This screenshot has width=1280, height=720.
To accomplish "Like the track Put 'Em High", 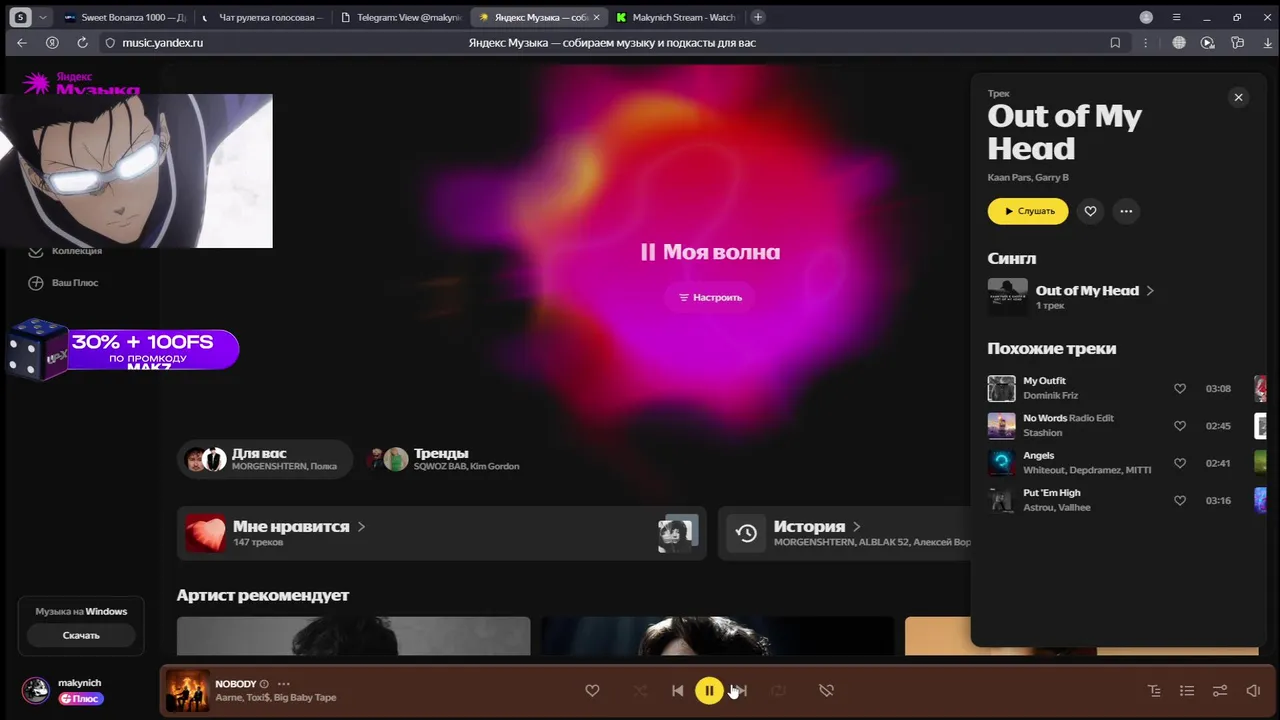I will click(x=1180, y=500).
